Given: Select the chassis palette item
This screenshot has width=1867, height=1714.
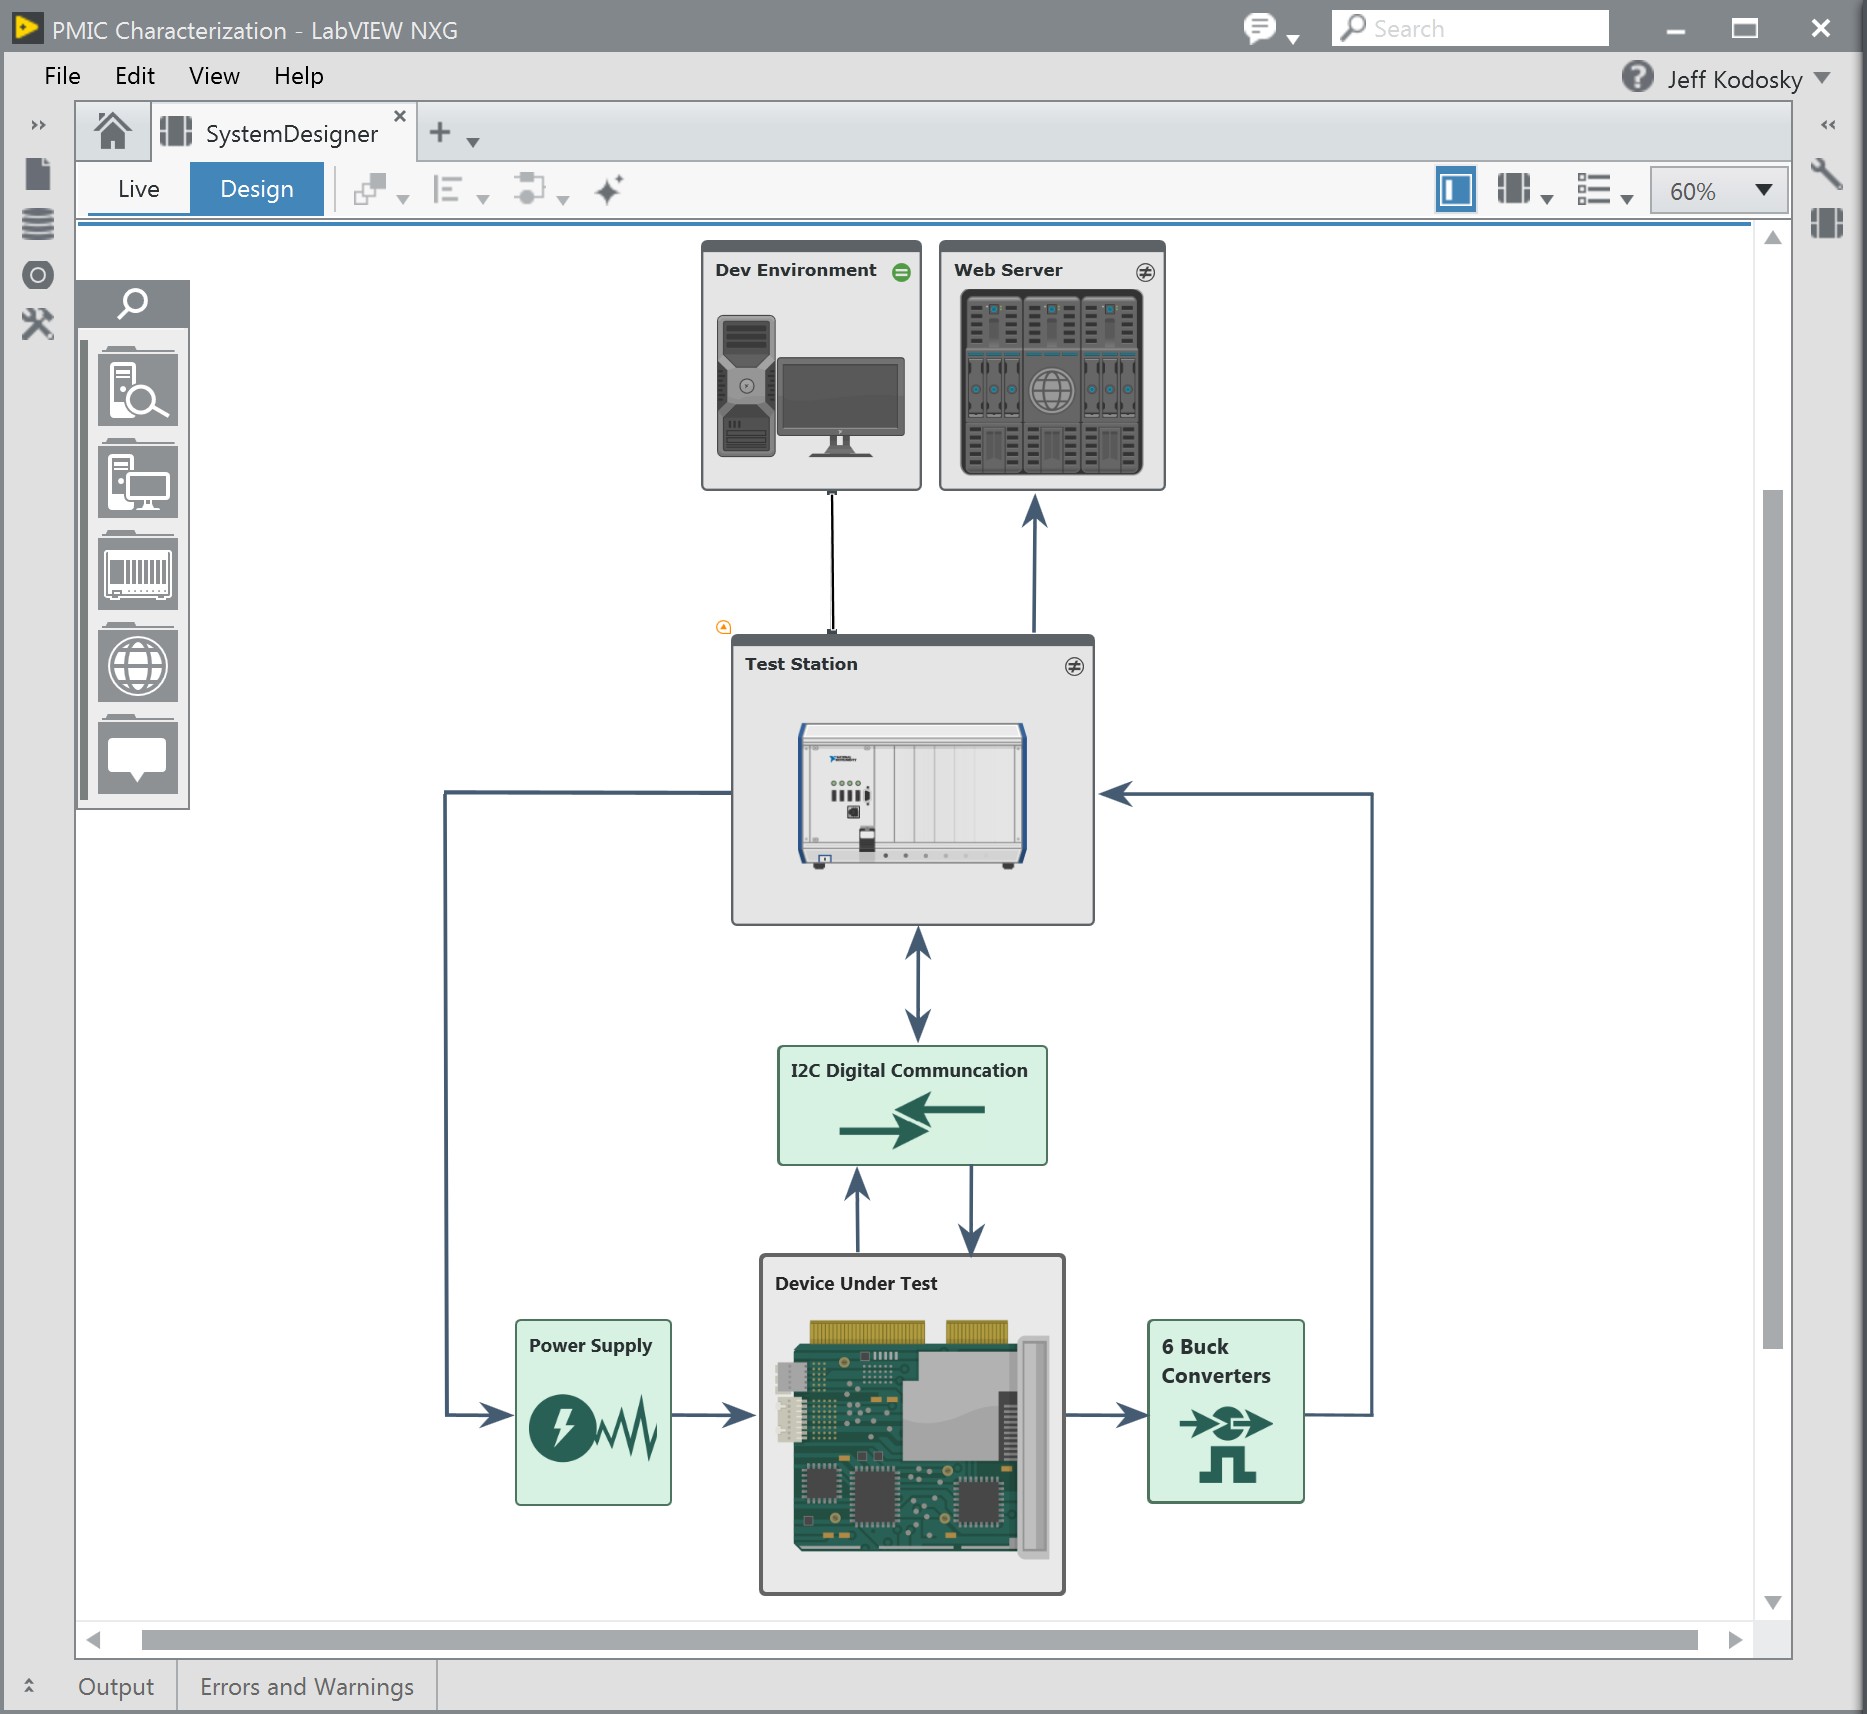Looking at the screenshot, I should (138, 573).
